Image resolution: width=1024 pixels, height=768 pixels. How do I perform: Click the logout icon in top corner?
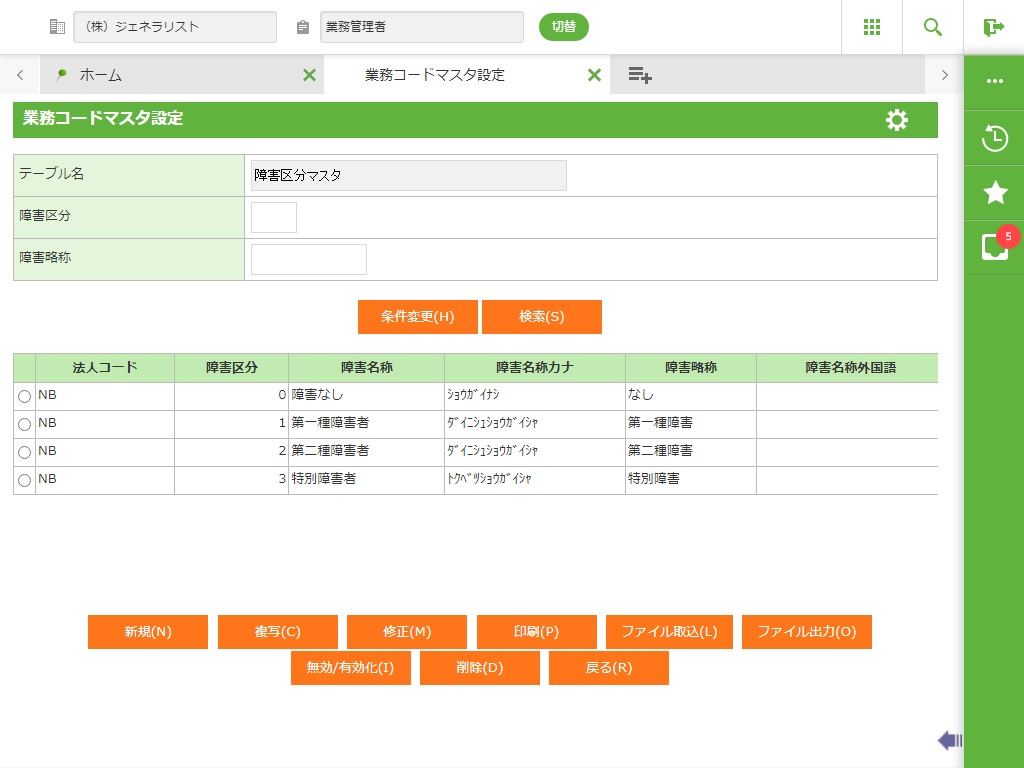(x=993, y=27)
